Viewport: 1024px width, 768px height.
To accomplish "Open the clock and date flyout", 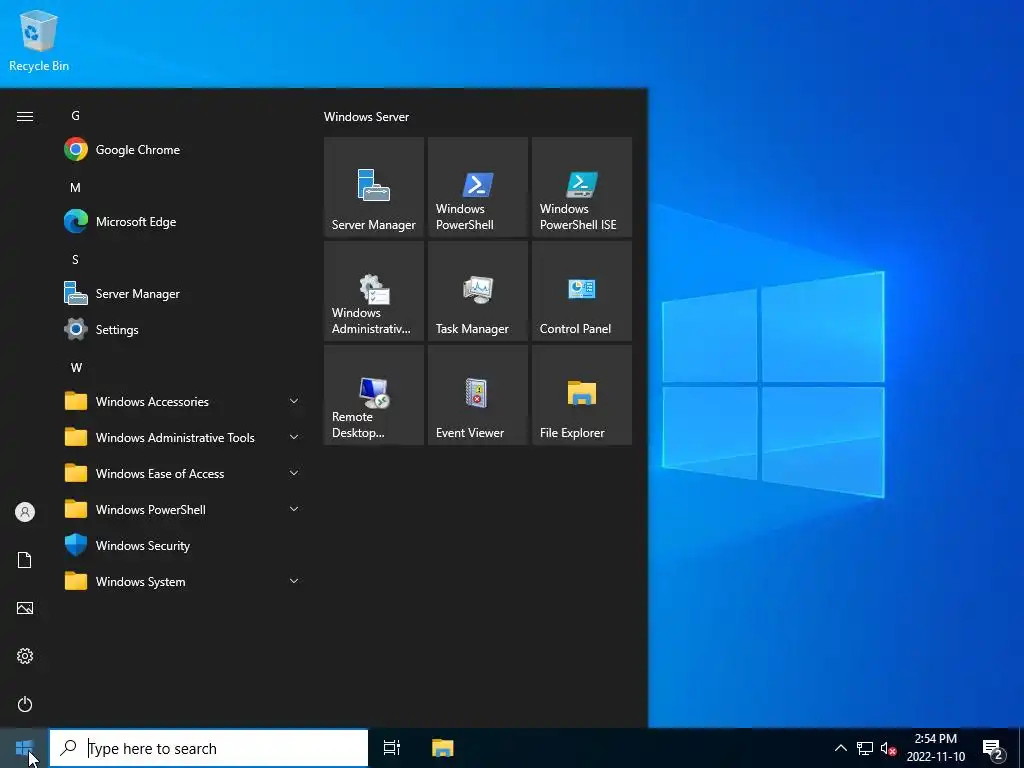I will pos(935,748).
